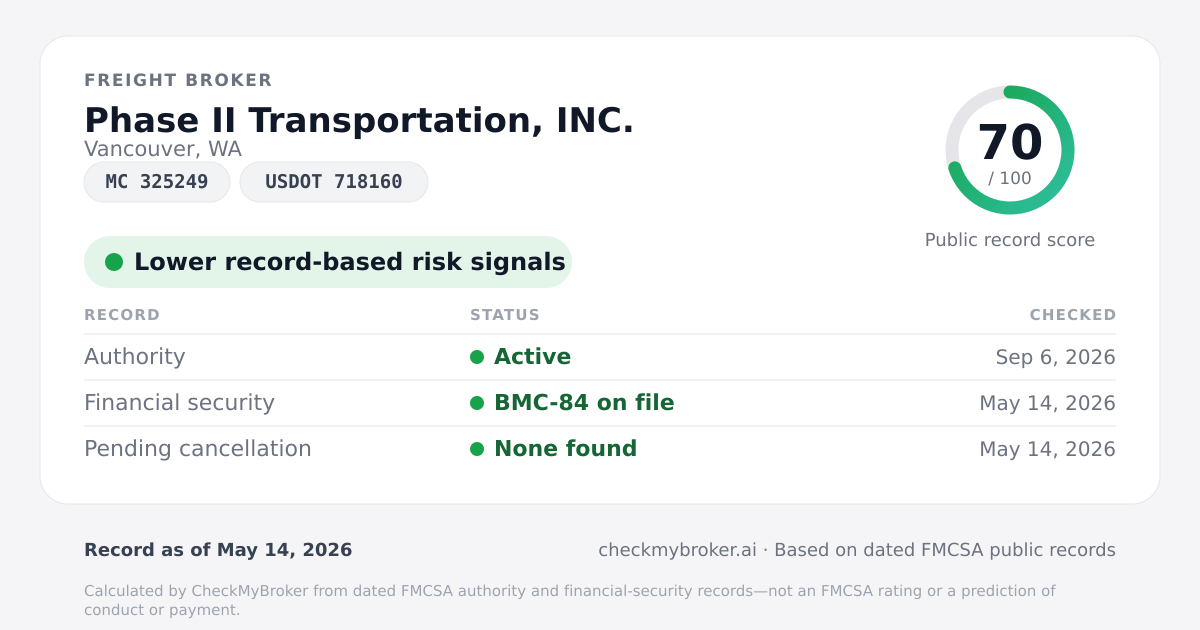Image resolution: width=1200 pixels, height=630 pixels.
Task: Click the STATUS column header
Action: pos(505,315)
